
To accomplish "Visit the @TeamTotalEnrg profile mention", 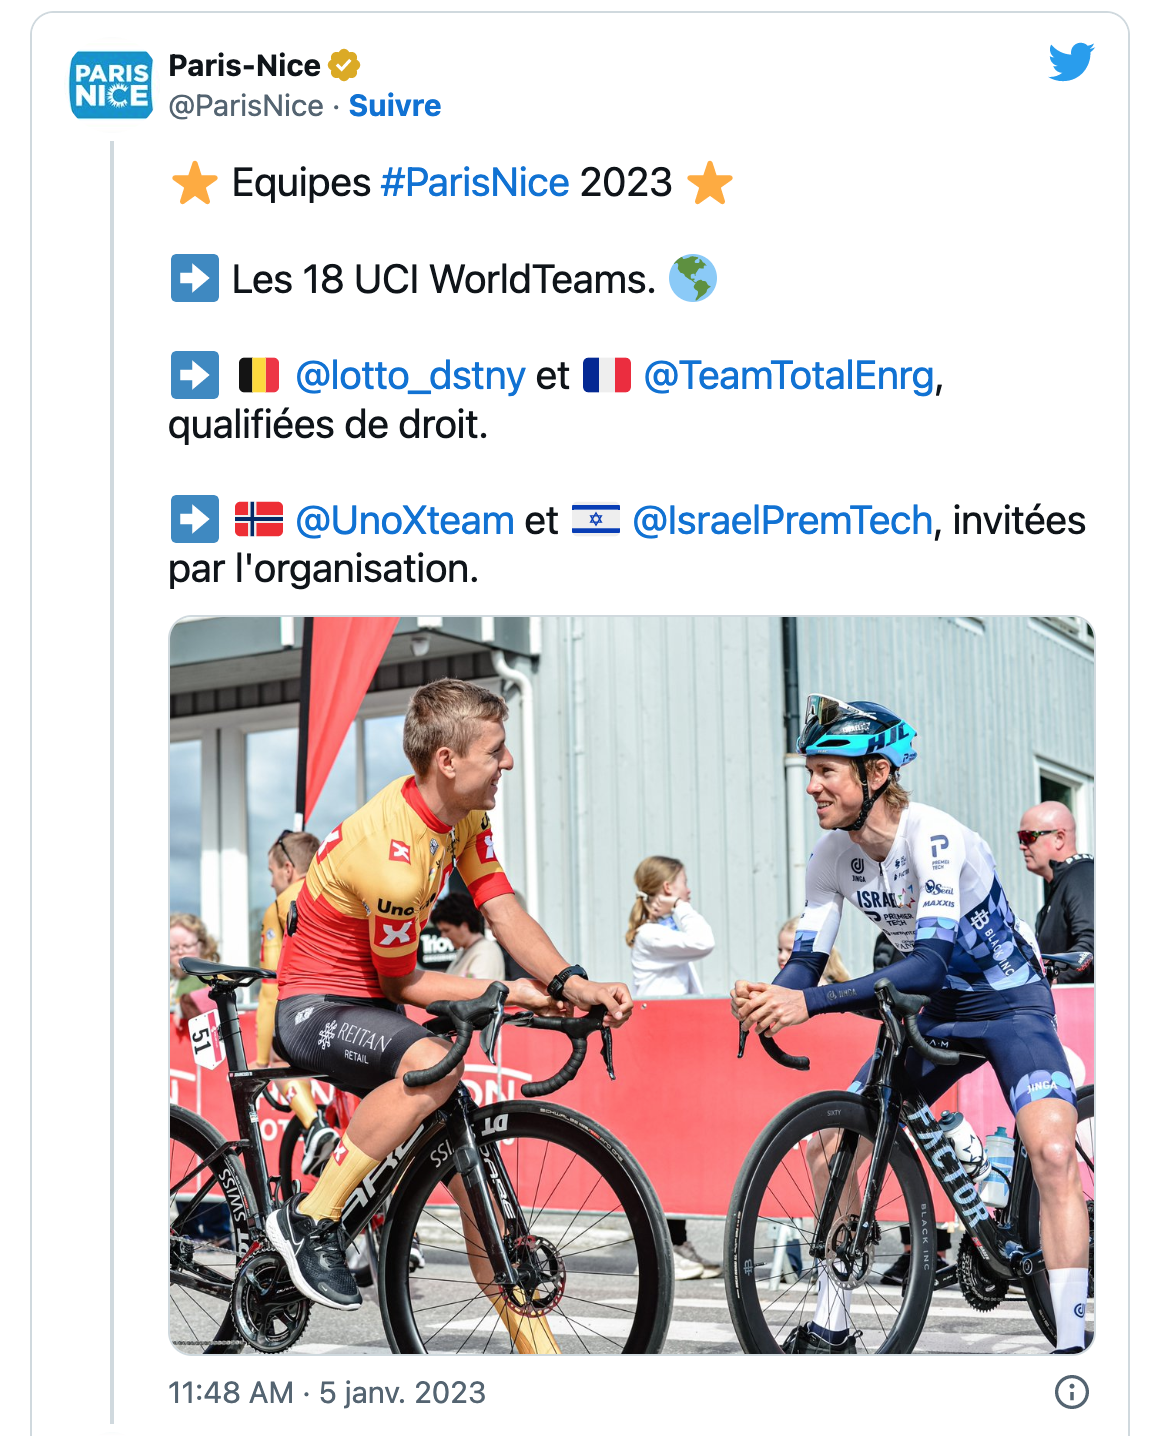I will 789,376.
